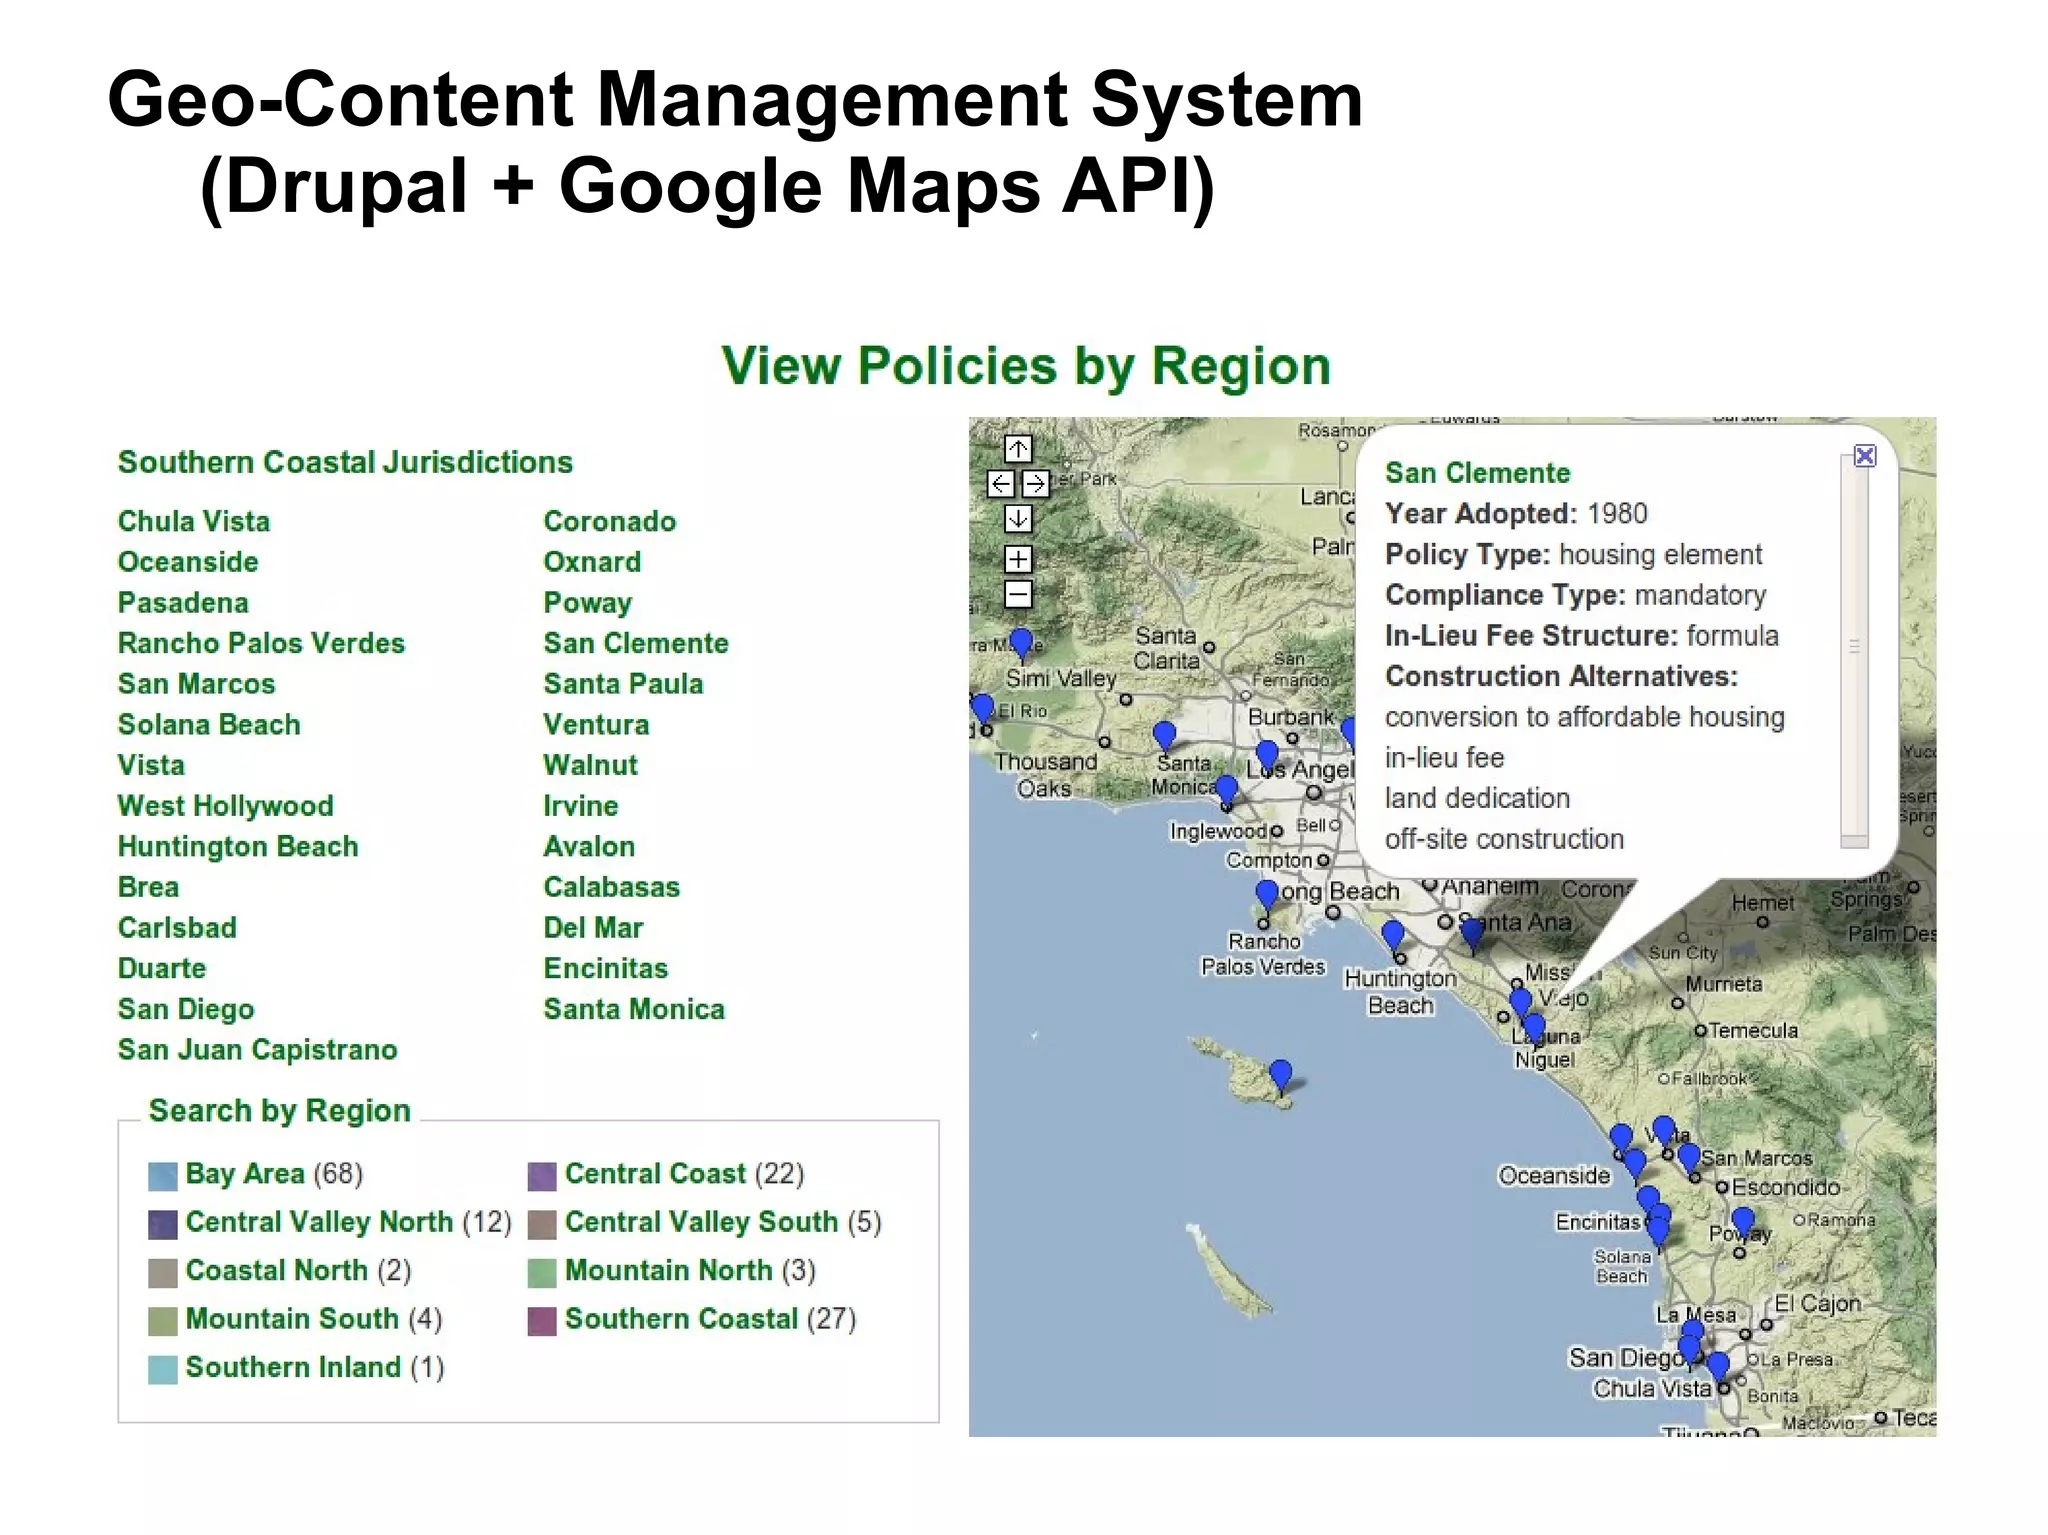
Task: Select the Simi Valley area map marker
Action: pyautogui.click(x=1021, y=645)
